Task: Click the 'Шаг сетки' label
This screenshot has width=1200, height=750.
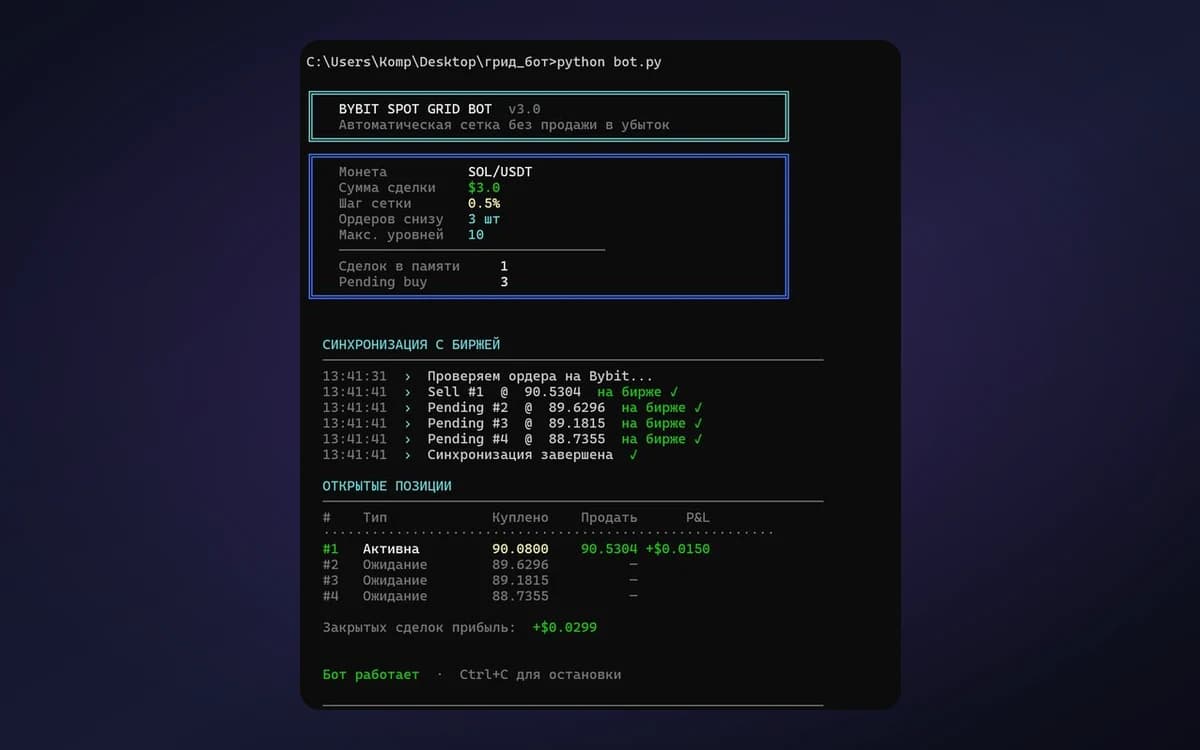Action: 375,203
